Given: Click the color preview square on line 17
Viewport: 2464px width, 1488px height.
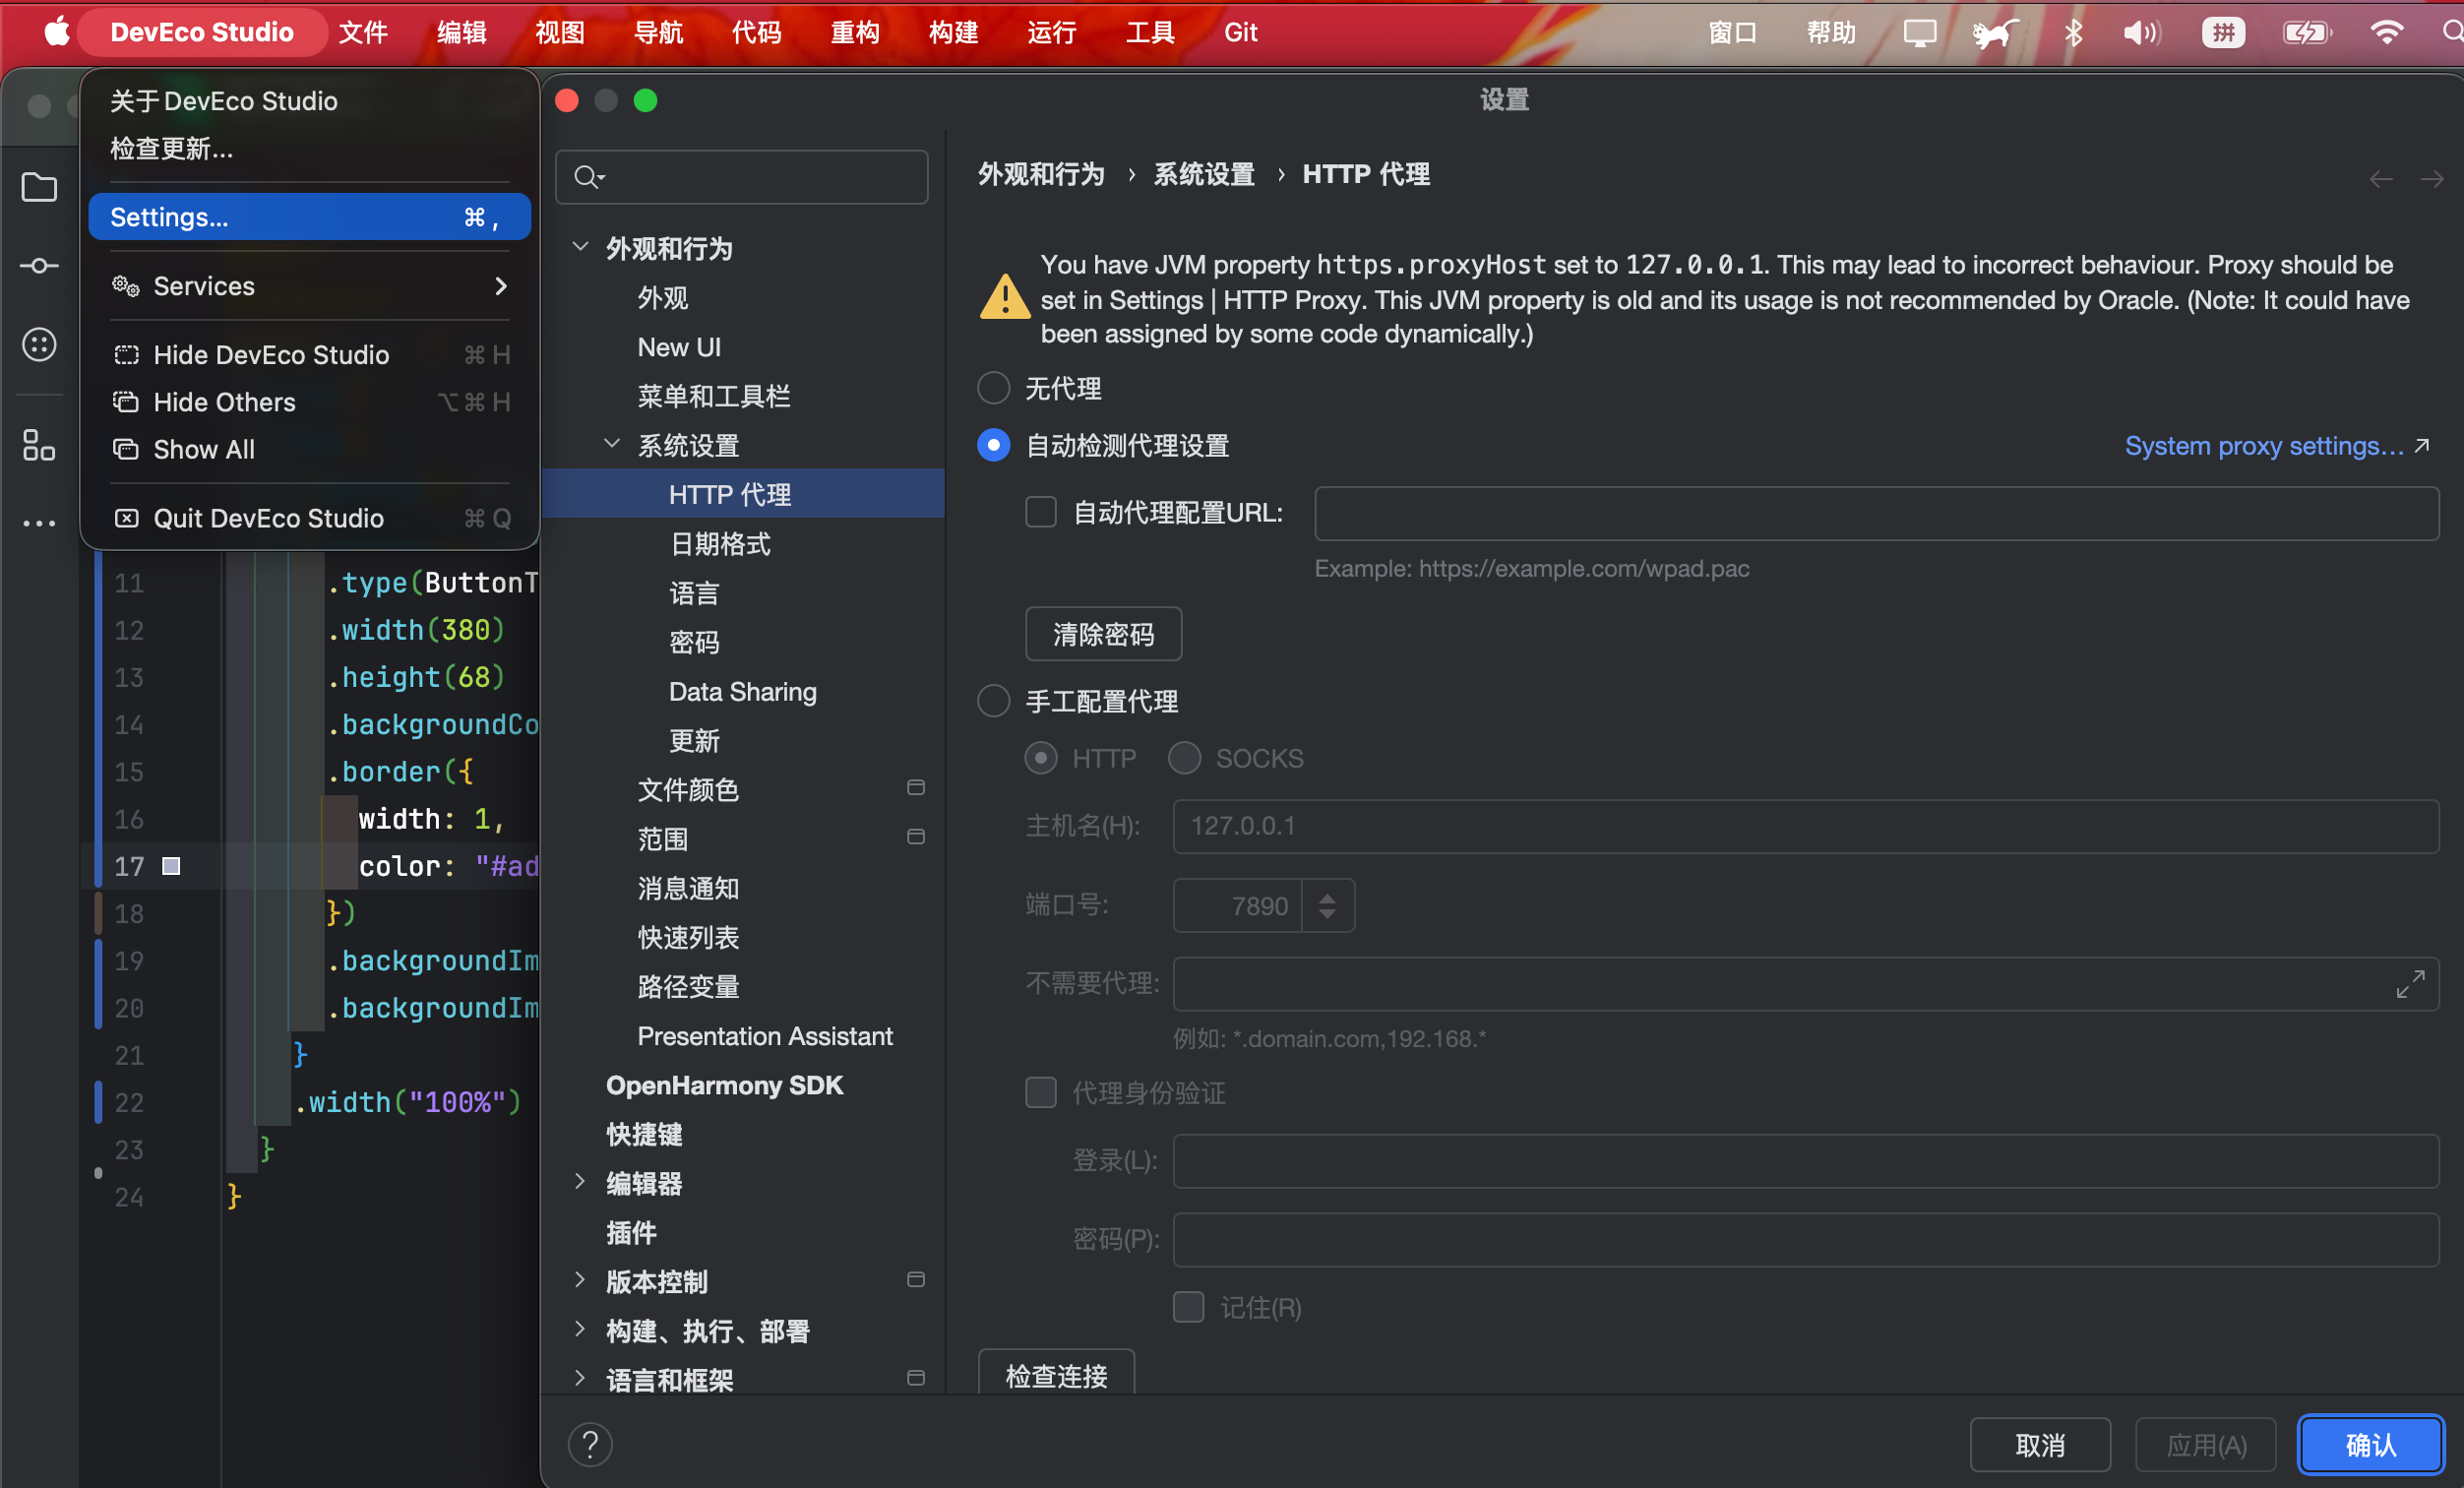Looking at the screenshot, I should point(171,866).
